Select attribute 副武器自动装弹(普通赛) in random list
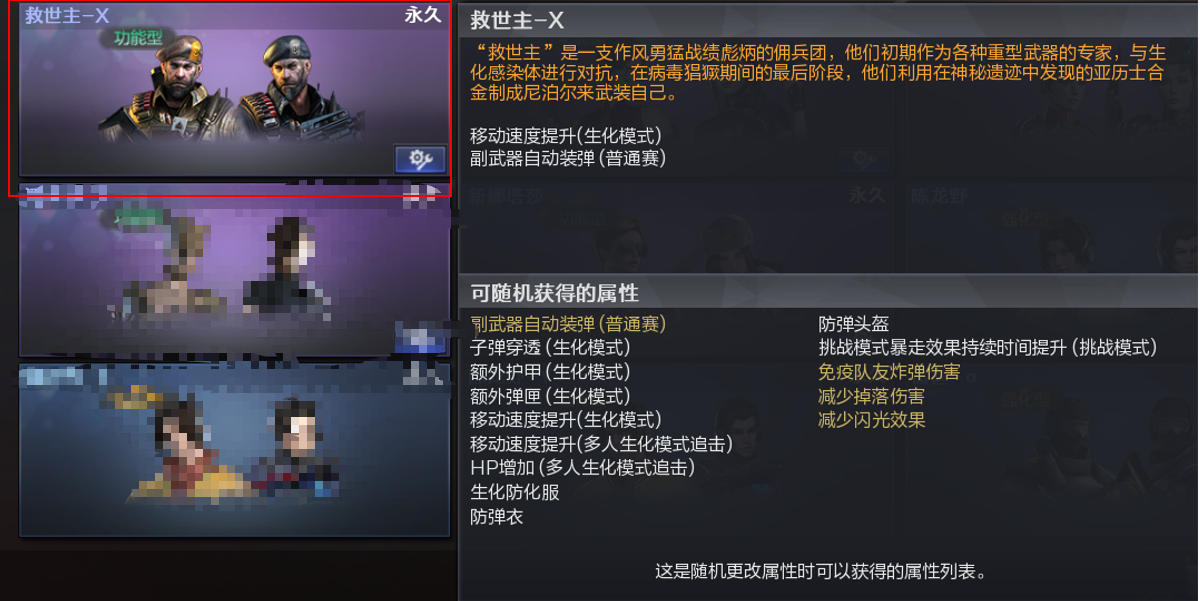The height and width of the screenshot is (601, 1200). [568, 324]
